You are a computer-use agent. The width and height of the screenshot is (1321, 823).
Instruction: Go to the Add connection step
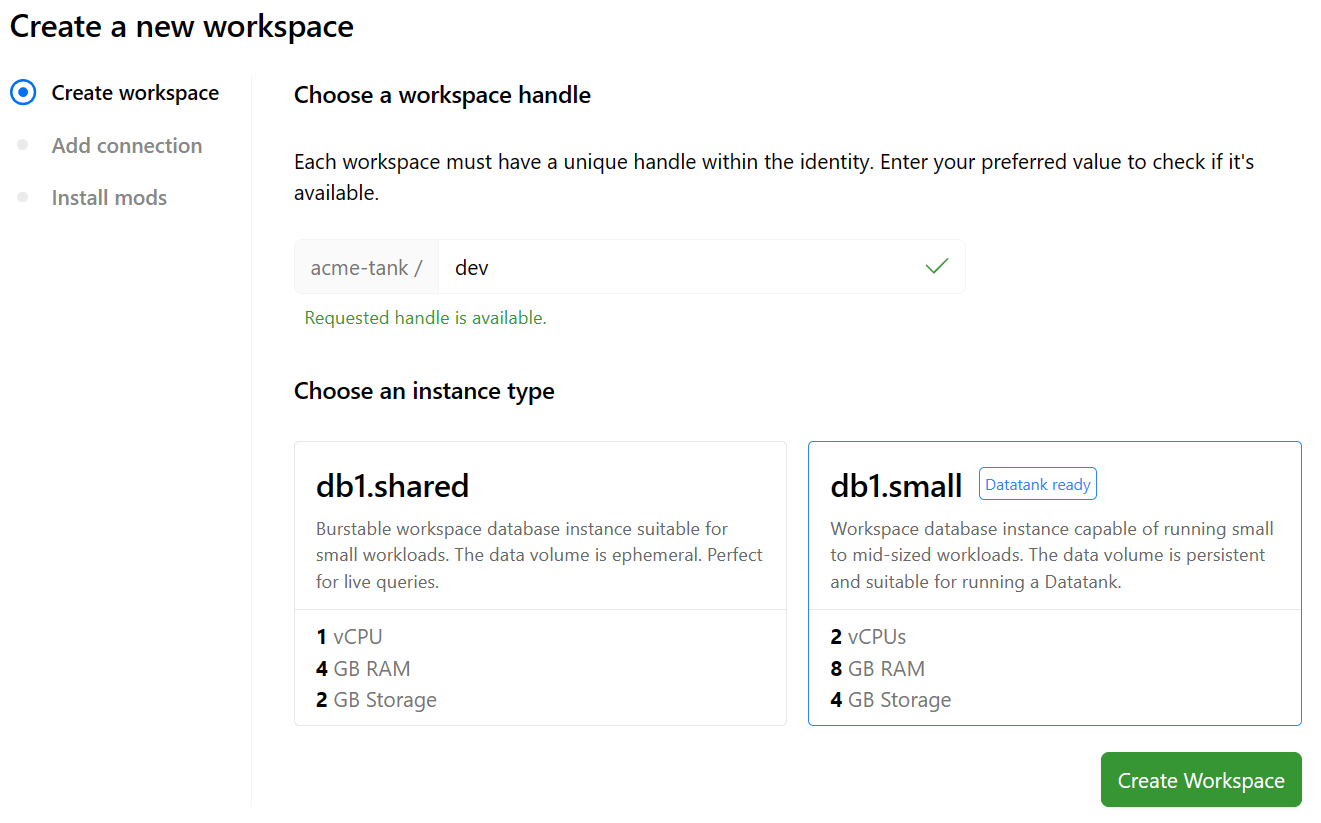tap(127, 146)
